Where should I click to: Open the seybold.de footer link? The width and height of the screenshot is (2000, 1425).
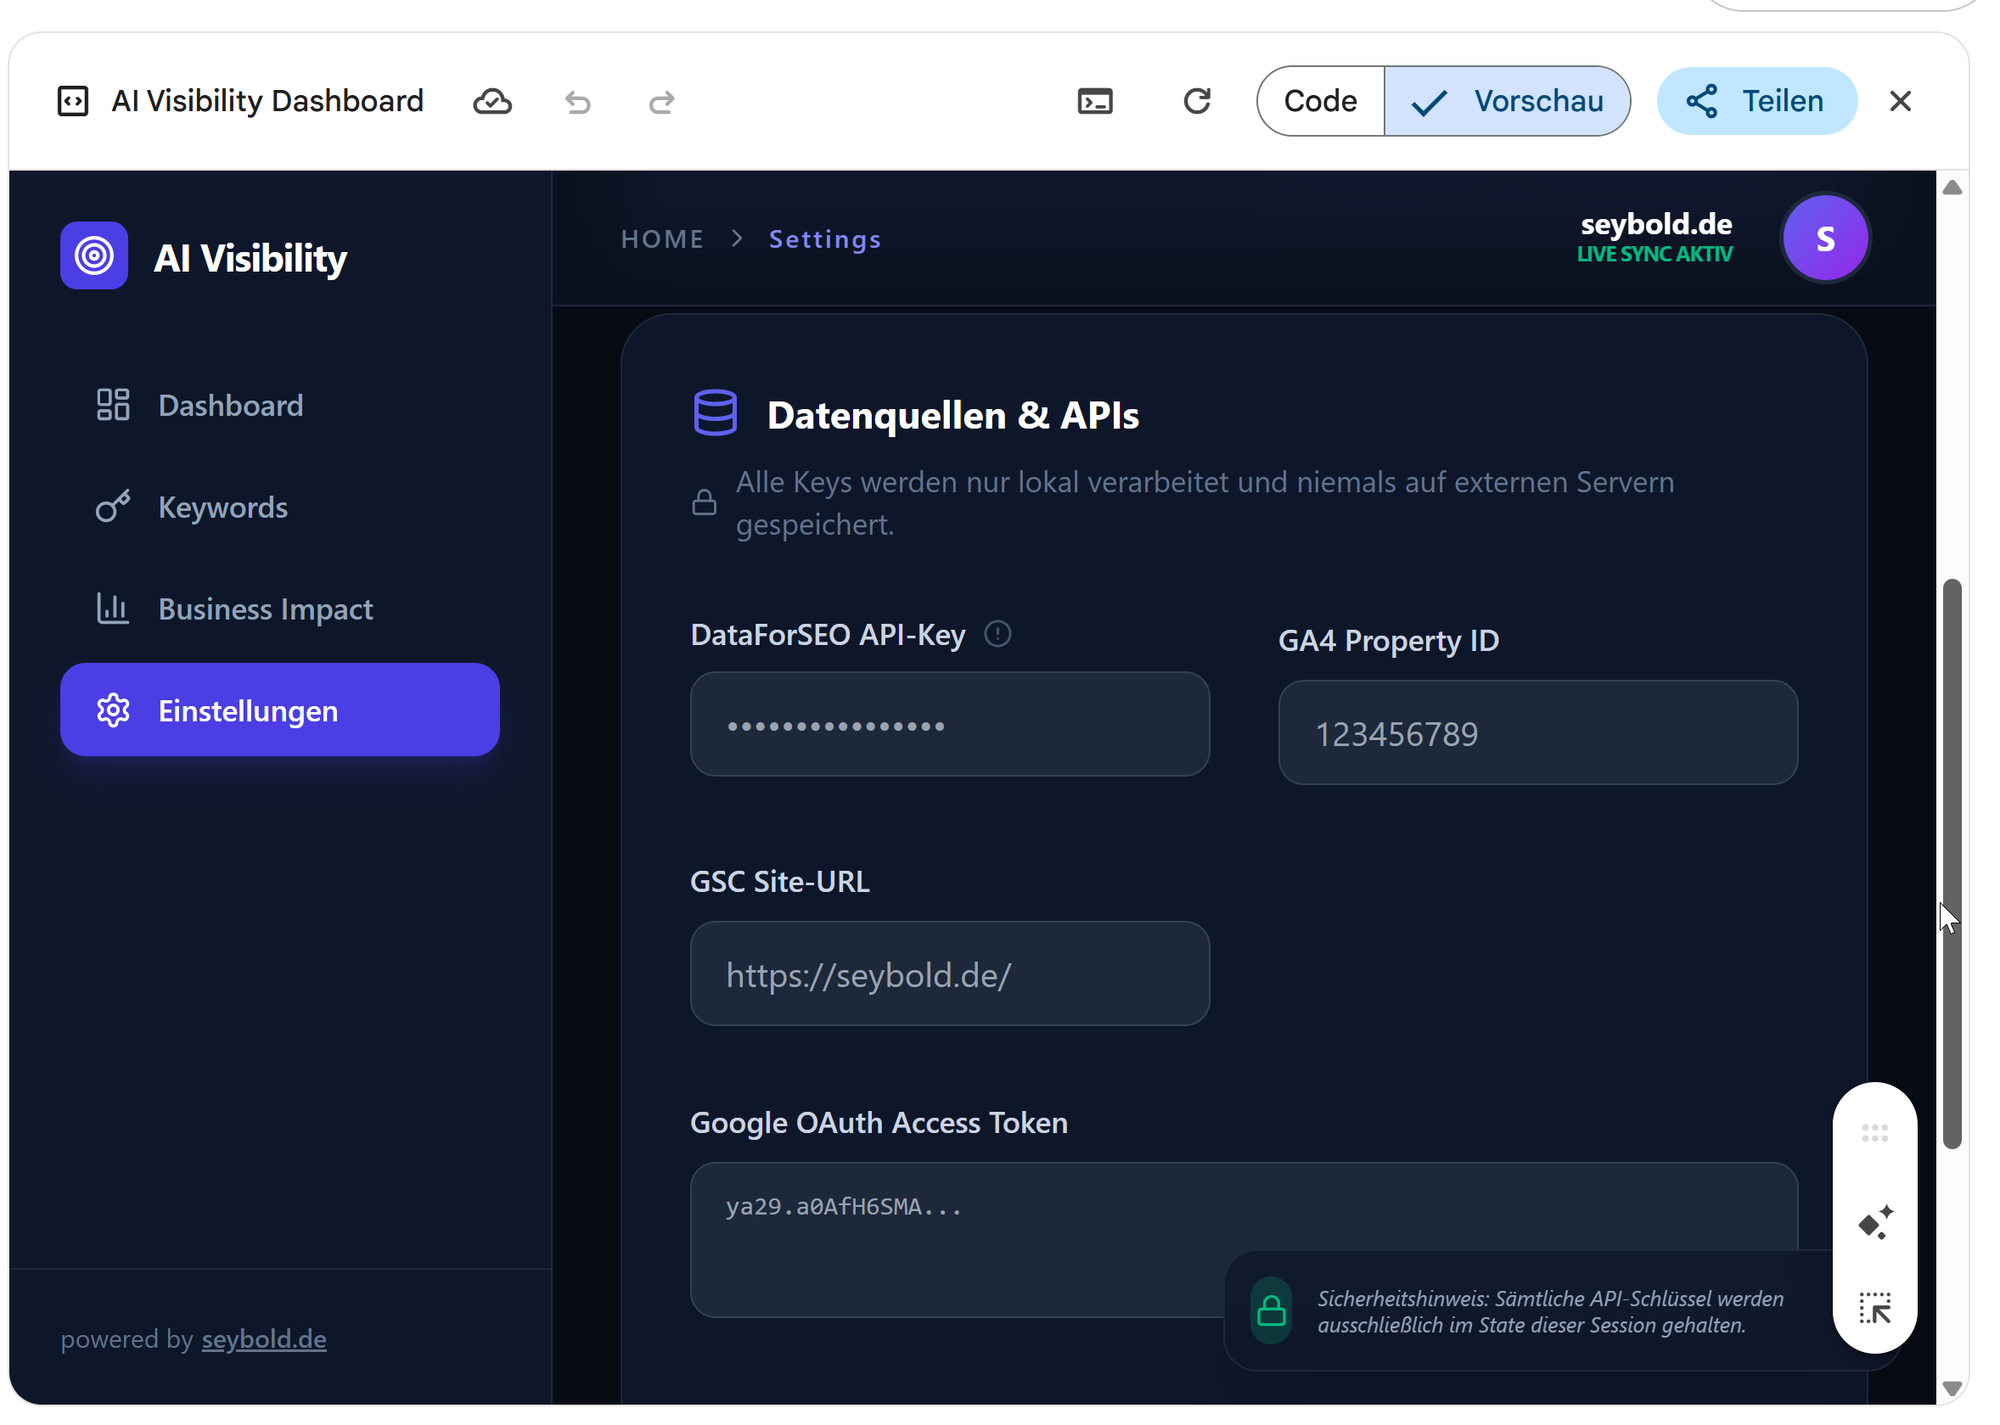[264, 1339]
